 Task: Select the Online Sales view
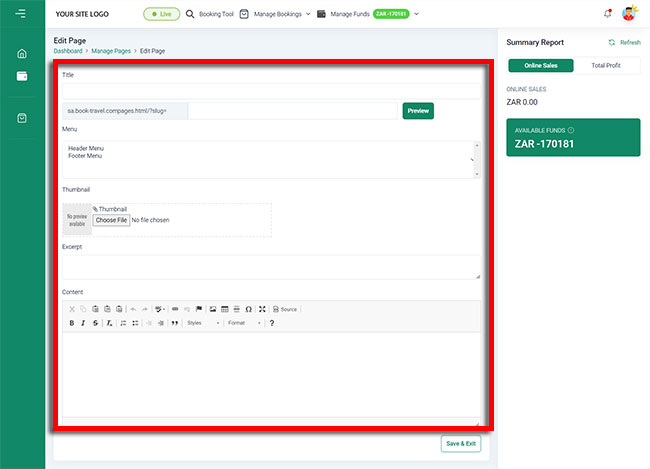pos(541,66)
